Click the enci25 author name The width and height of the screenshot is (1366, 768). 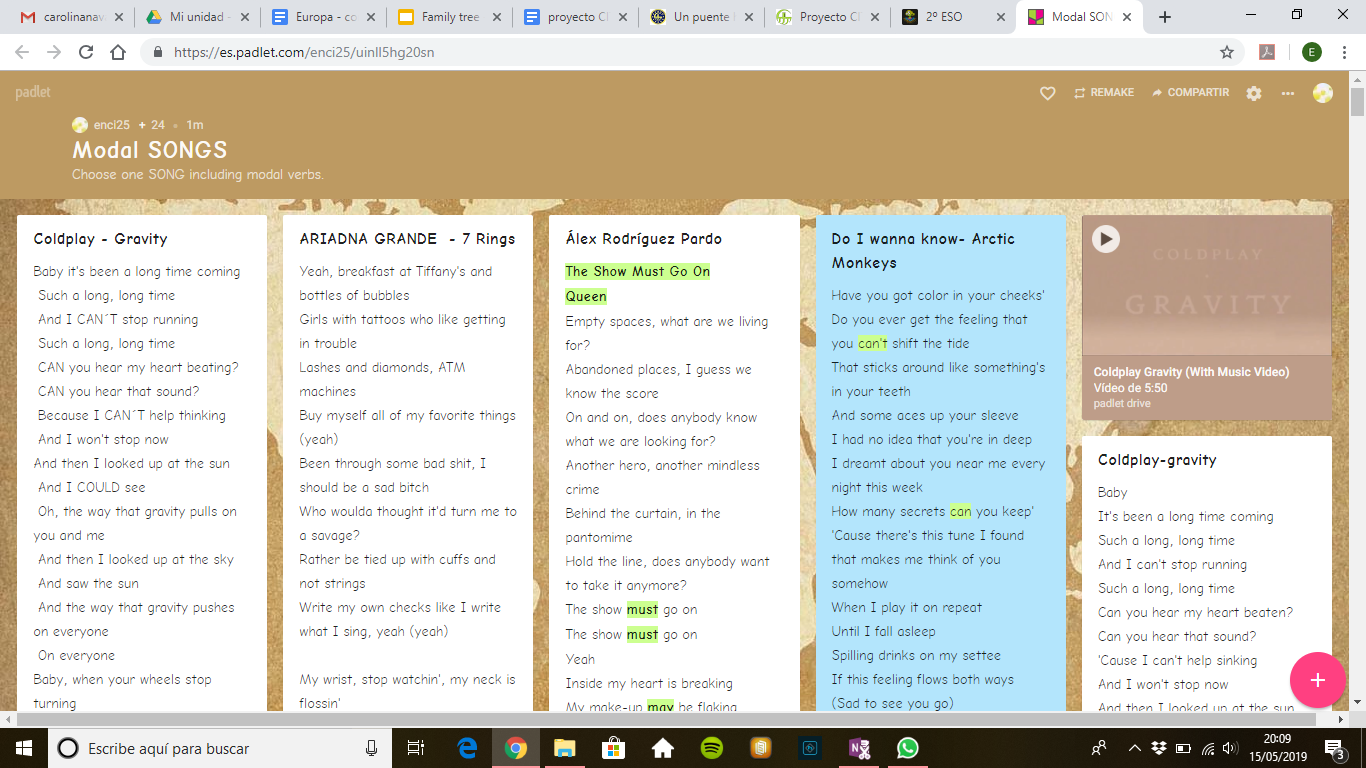tap(112, 125)
